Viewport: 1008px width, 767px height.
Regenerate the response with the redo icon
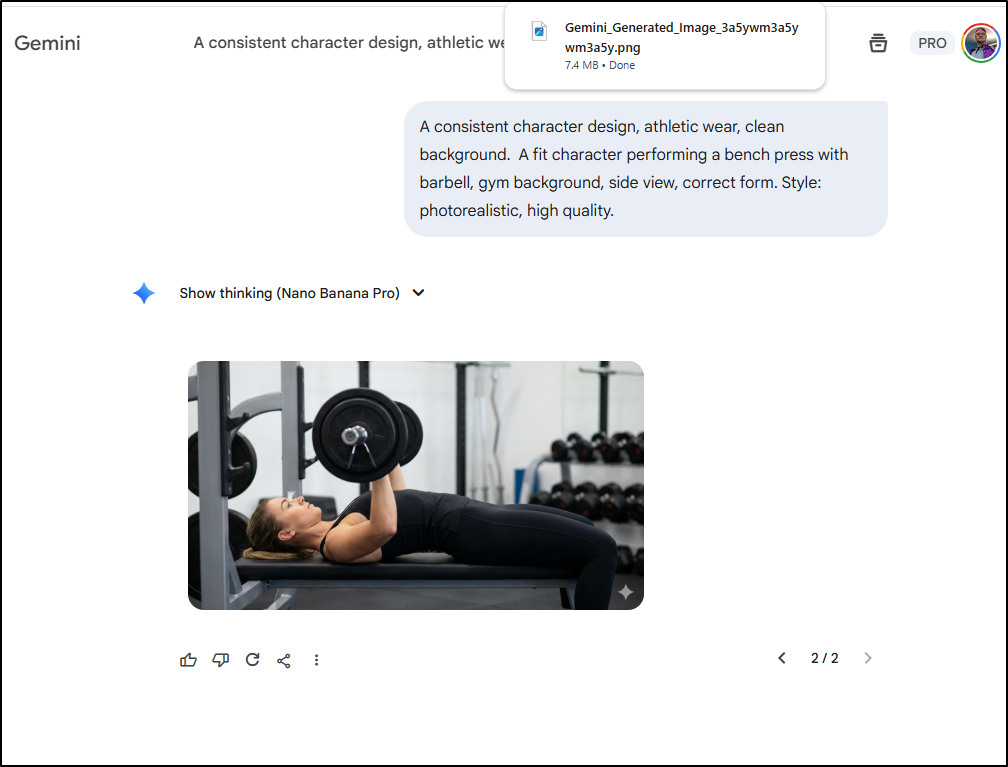tap(253, 660)
